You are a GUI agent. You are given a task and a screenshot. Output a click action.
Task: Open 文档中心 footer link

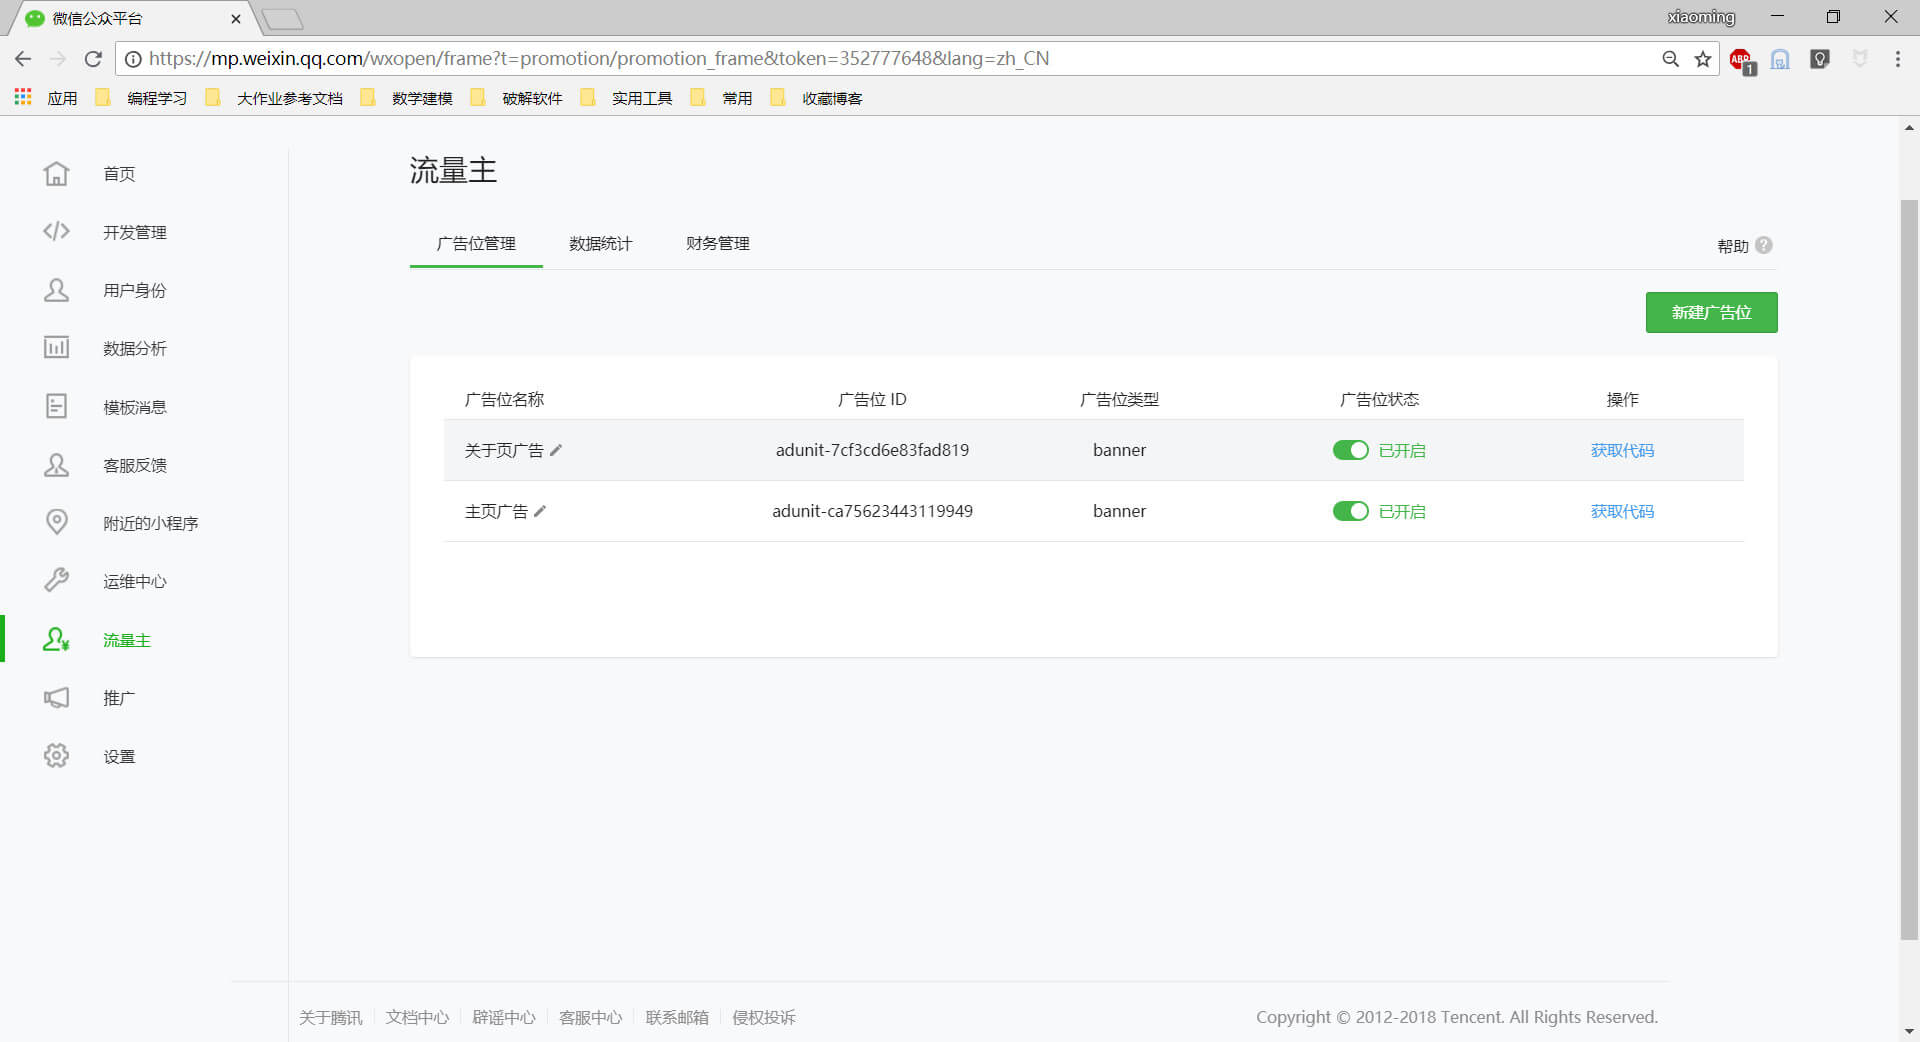[x=417, y=1017]
